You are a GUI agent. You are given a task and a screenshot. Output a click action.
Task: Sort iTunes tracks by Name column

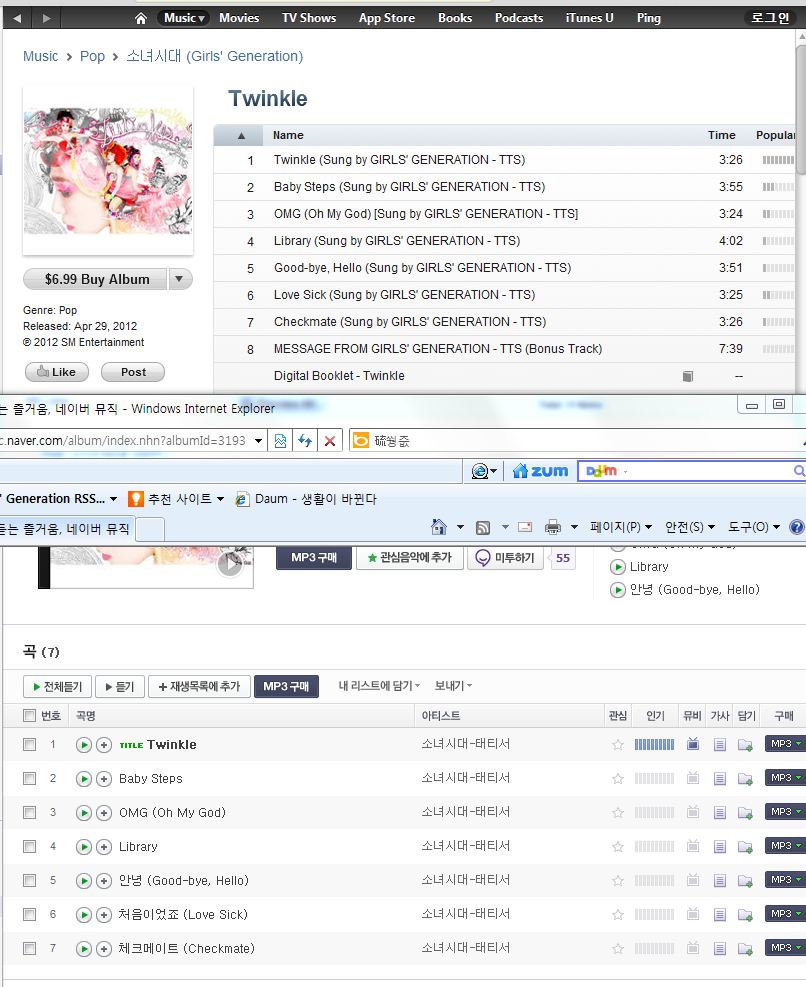coord(288,135)
